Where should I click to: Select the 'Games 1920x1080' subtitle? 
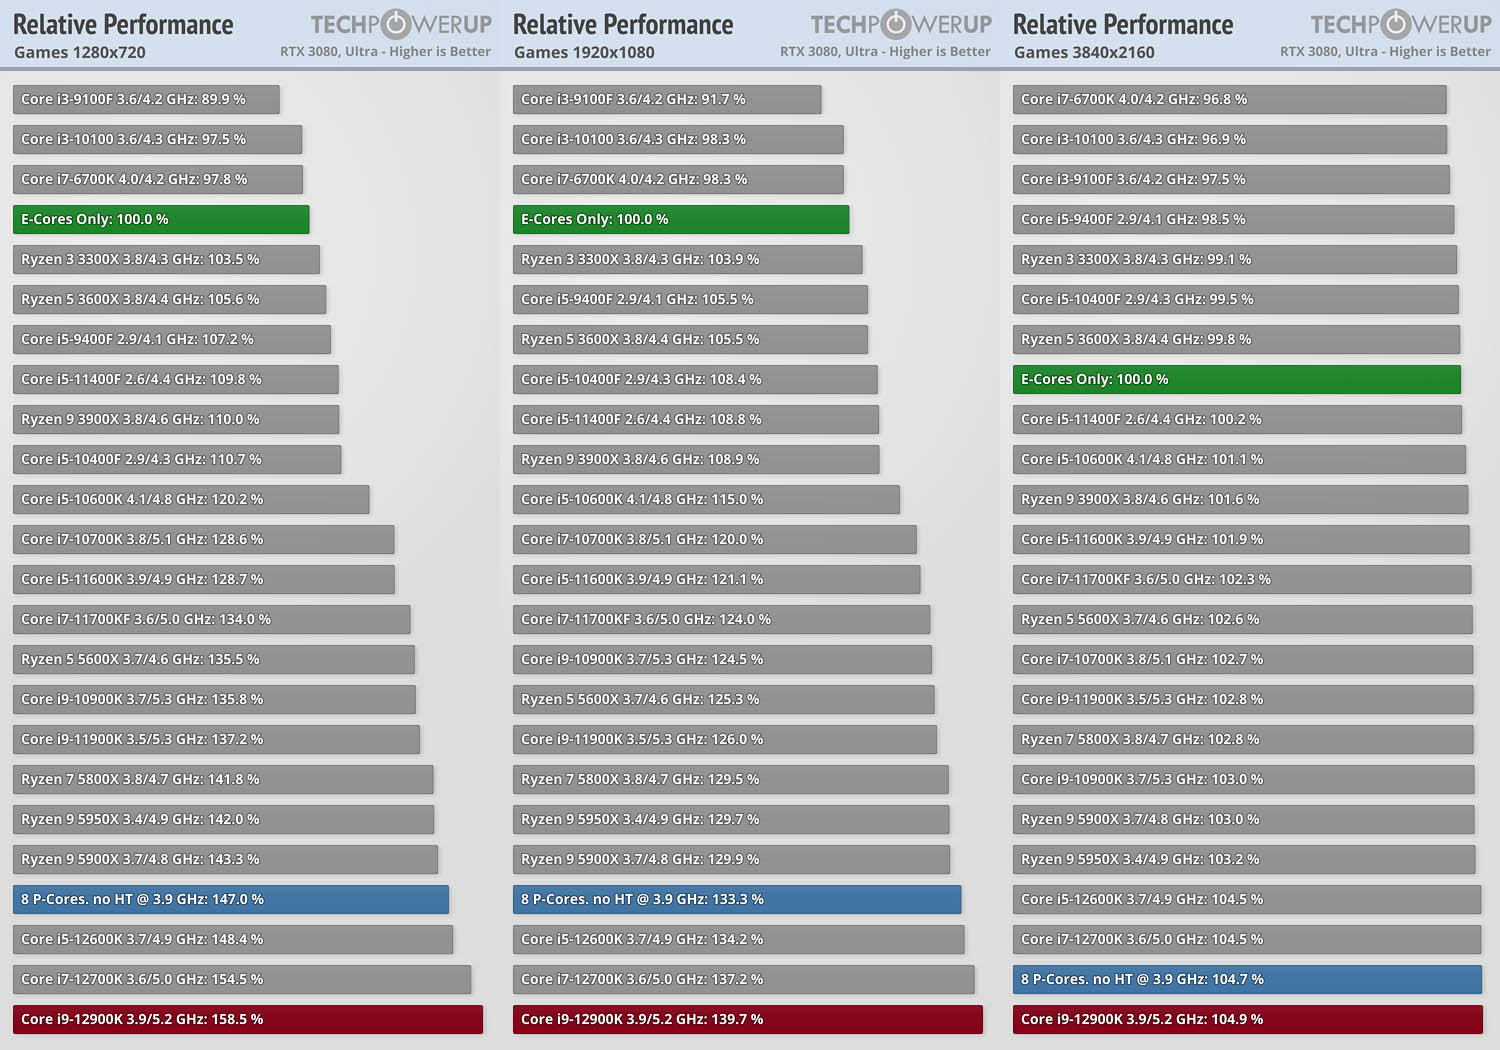tap(584, 52)
